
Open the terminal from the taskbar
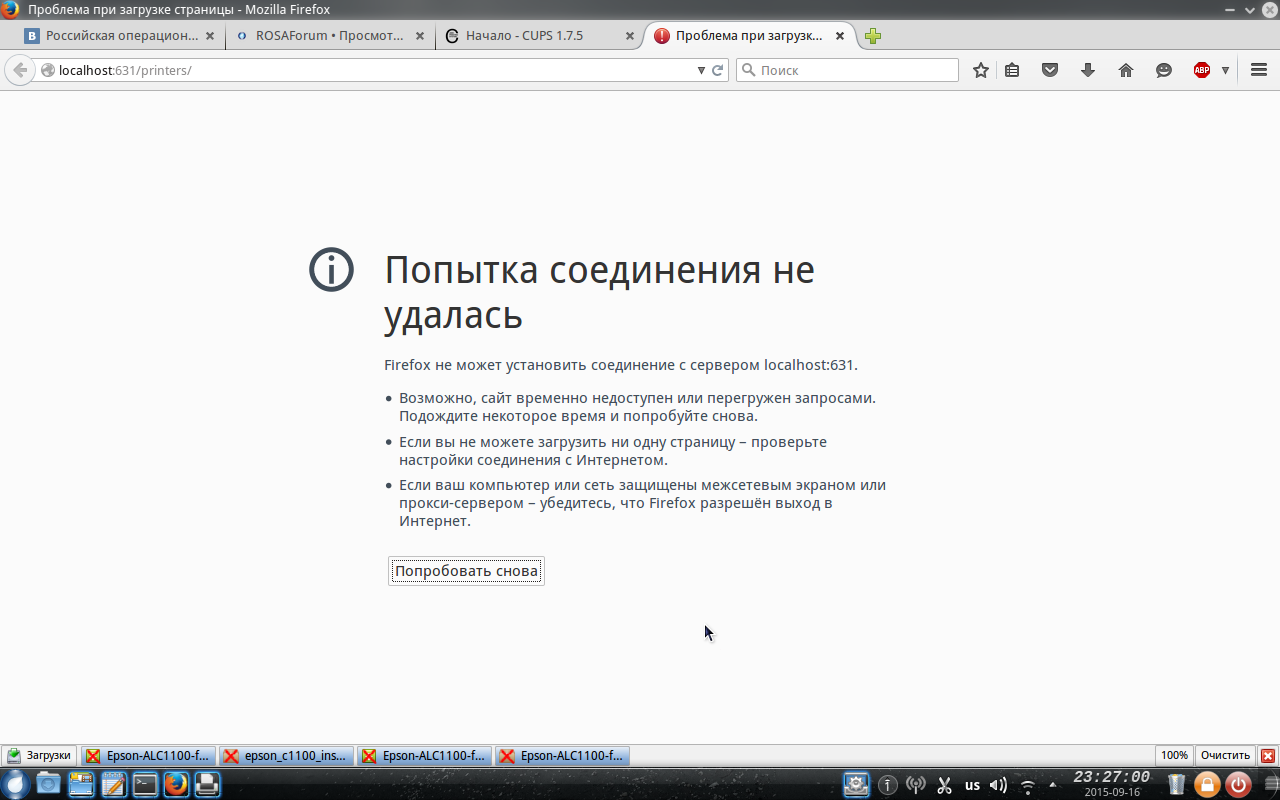[145, 784]
